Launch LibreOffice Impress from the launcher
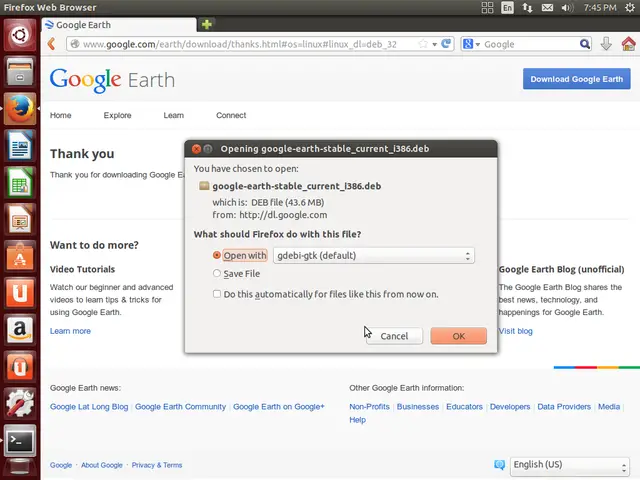640x480 pixels. point(20,219)
